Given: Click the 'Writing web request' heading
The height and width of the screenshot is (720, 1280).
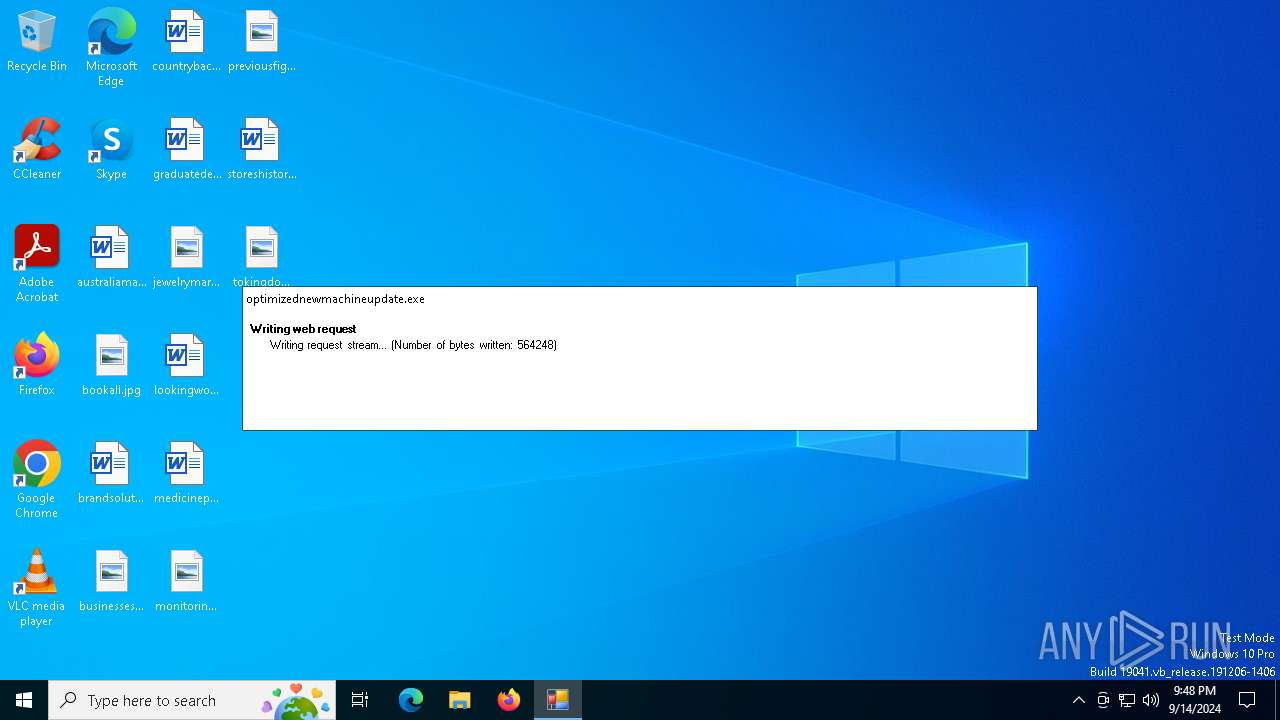Looking at the screenshot, I should coord(303,329).
